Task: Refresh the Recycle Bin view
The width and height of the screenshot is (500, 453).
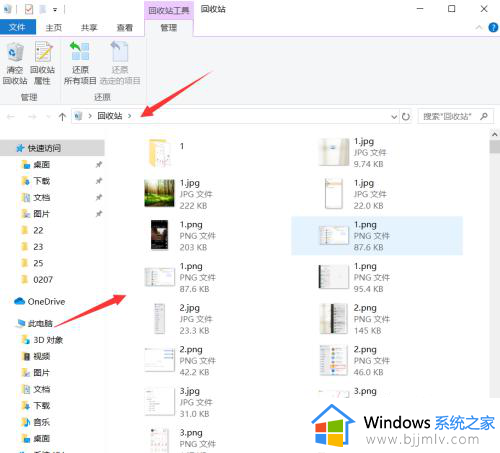Action: (406, 117)
